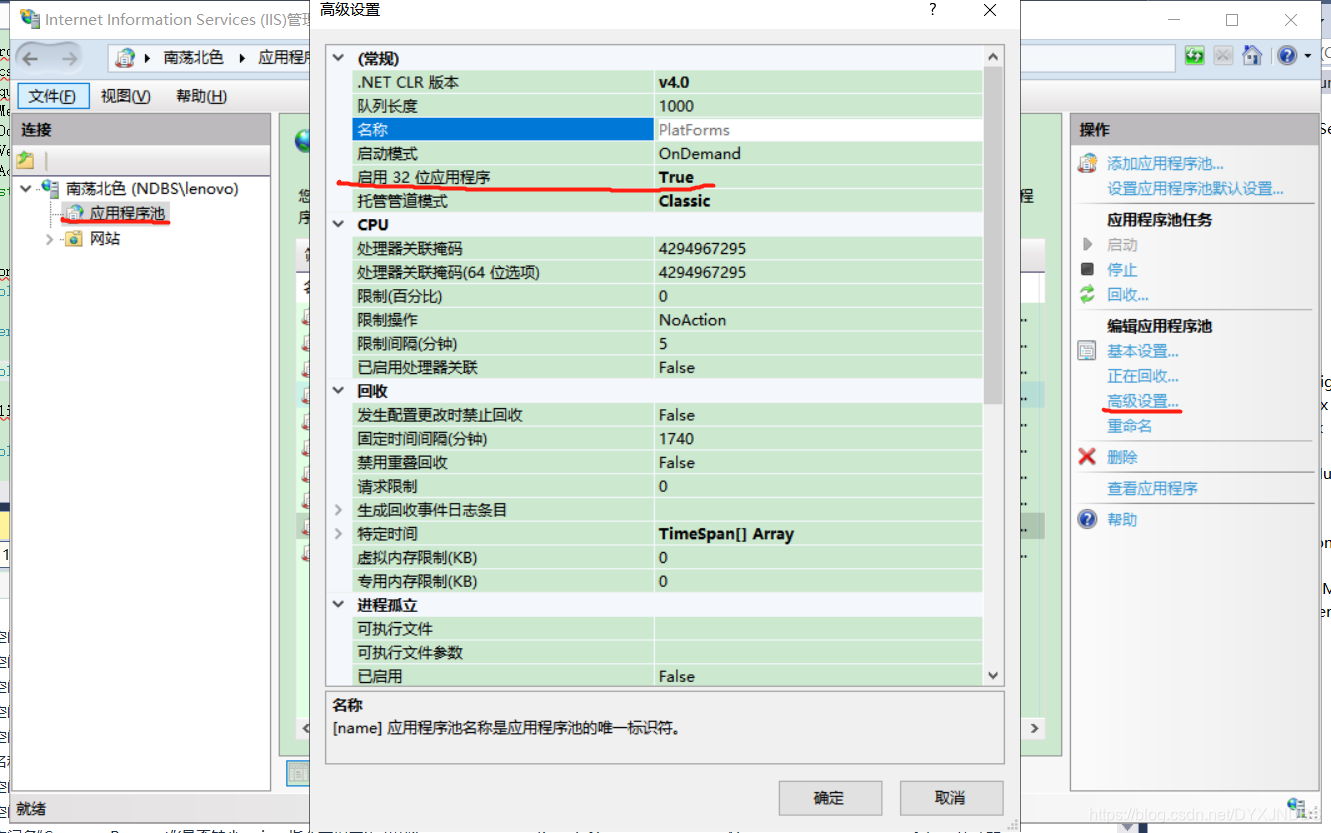Click the green refresh icon in the address bar
This screenshot has height=833, width=1331.
pos(1194,56)
